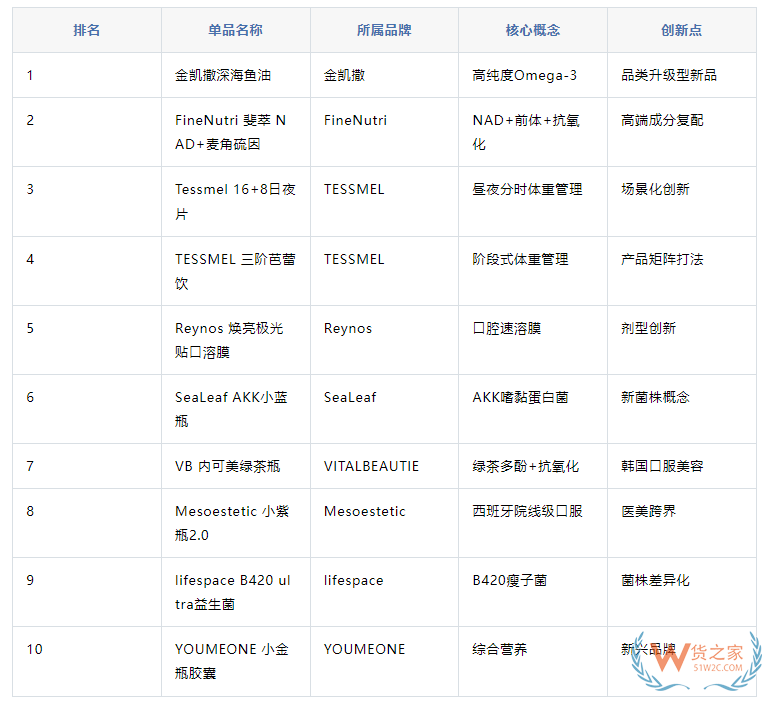774x704 pixels.
Task: Click the lifespace B420 ultra益生菌 product cell
Action: (235, 592)
